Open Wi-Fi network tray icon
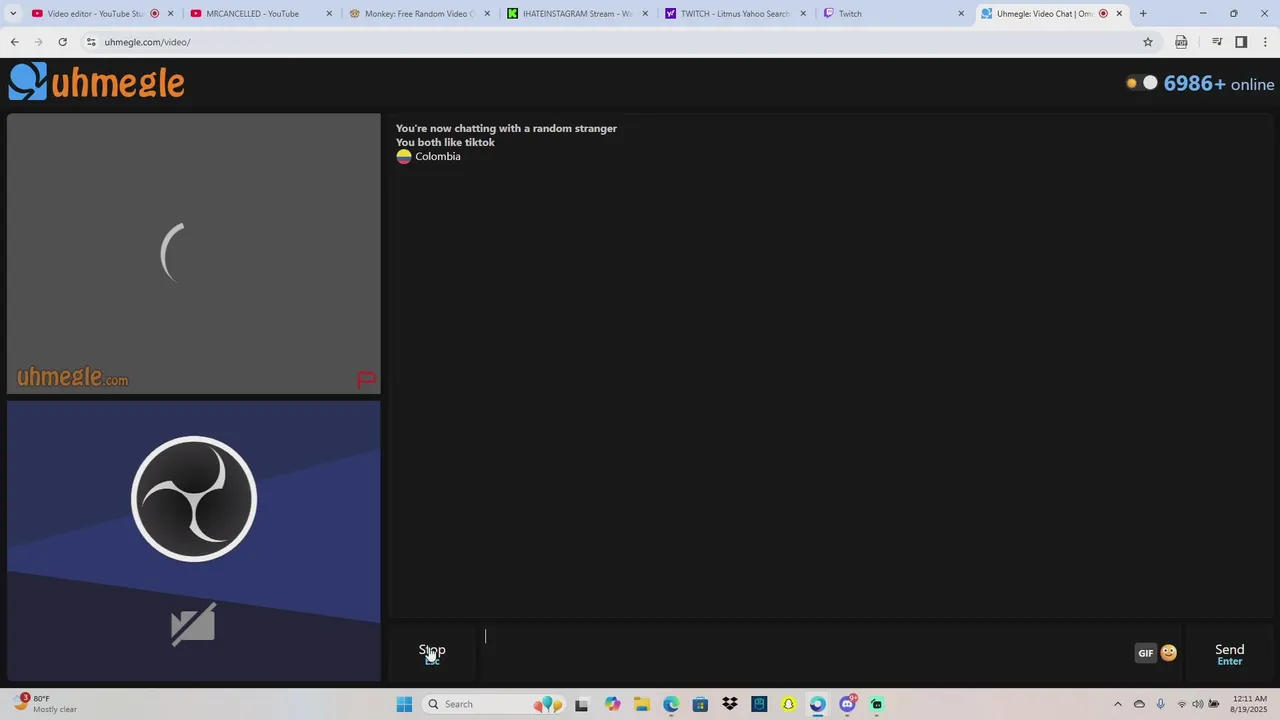Viewport: 1280px width, 720px height. pyautogui.click(x=1182, y=704)
